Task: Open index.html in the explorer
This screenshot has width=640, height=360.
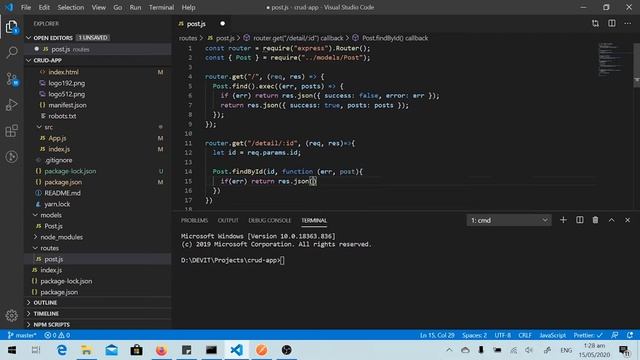Action: click(x=63, y=72)
